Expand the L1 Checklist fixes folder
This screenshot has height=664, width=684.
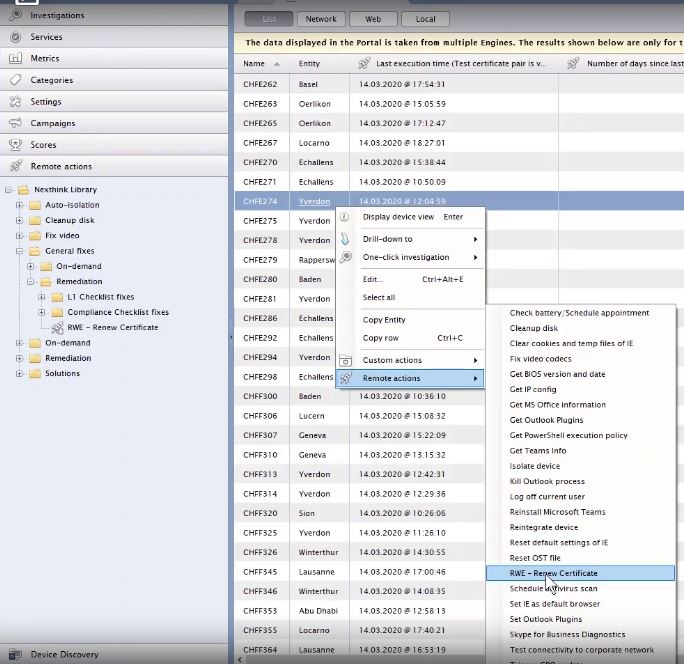click(41, 297)
